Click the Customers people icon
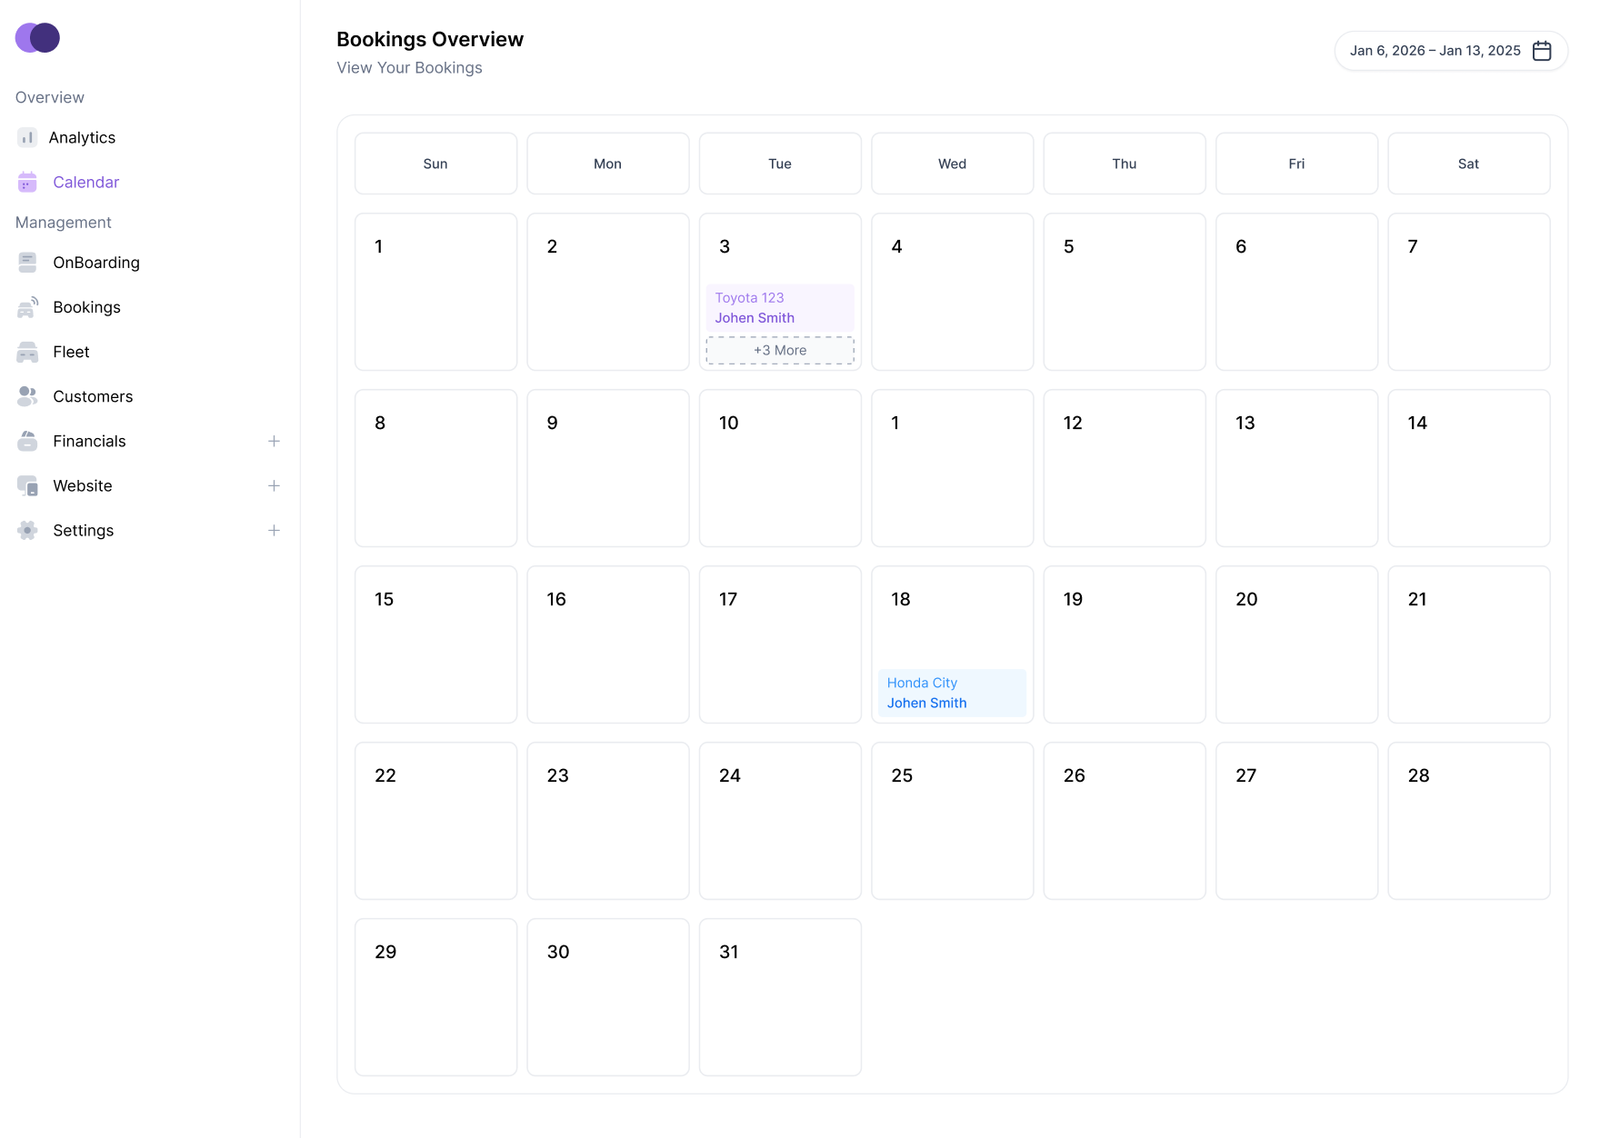 click(27, 396)
